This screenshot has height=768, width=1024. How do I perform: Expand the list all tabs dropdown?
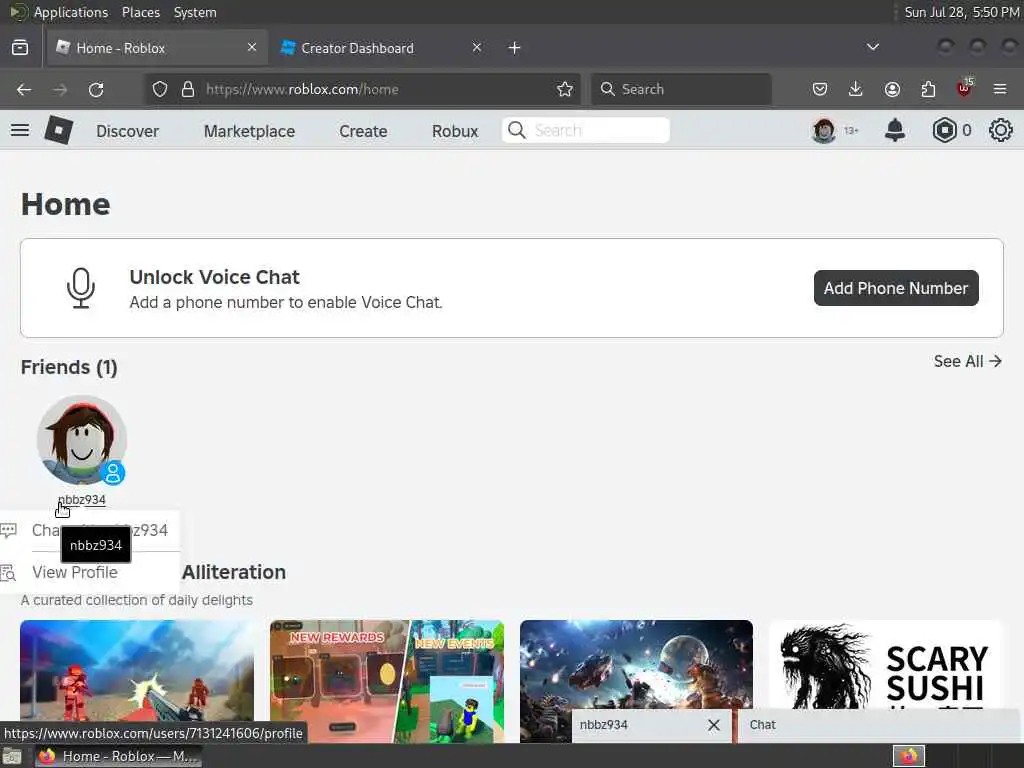[872, 47]
